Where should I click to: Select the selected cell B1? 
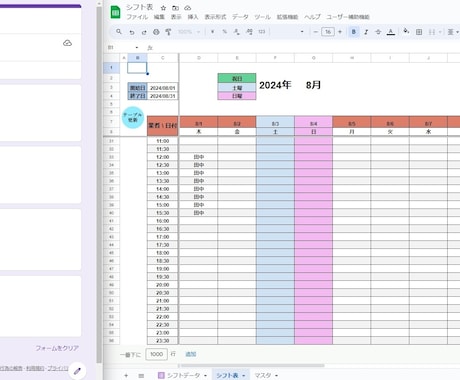click(137, 68)
